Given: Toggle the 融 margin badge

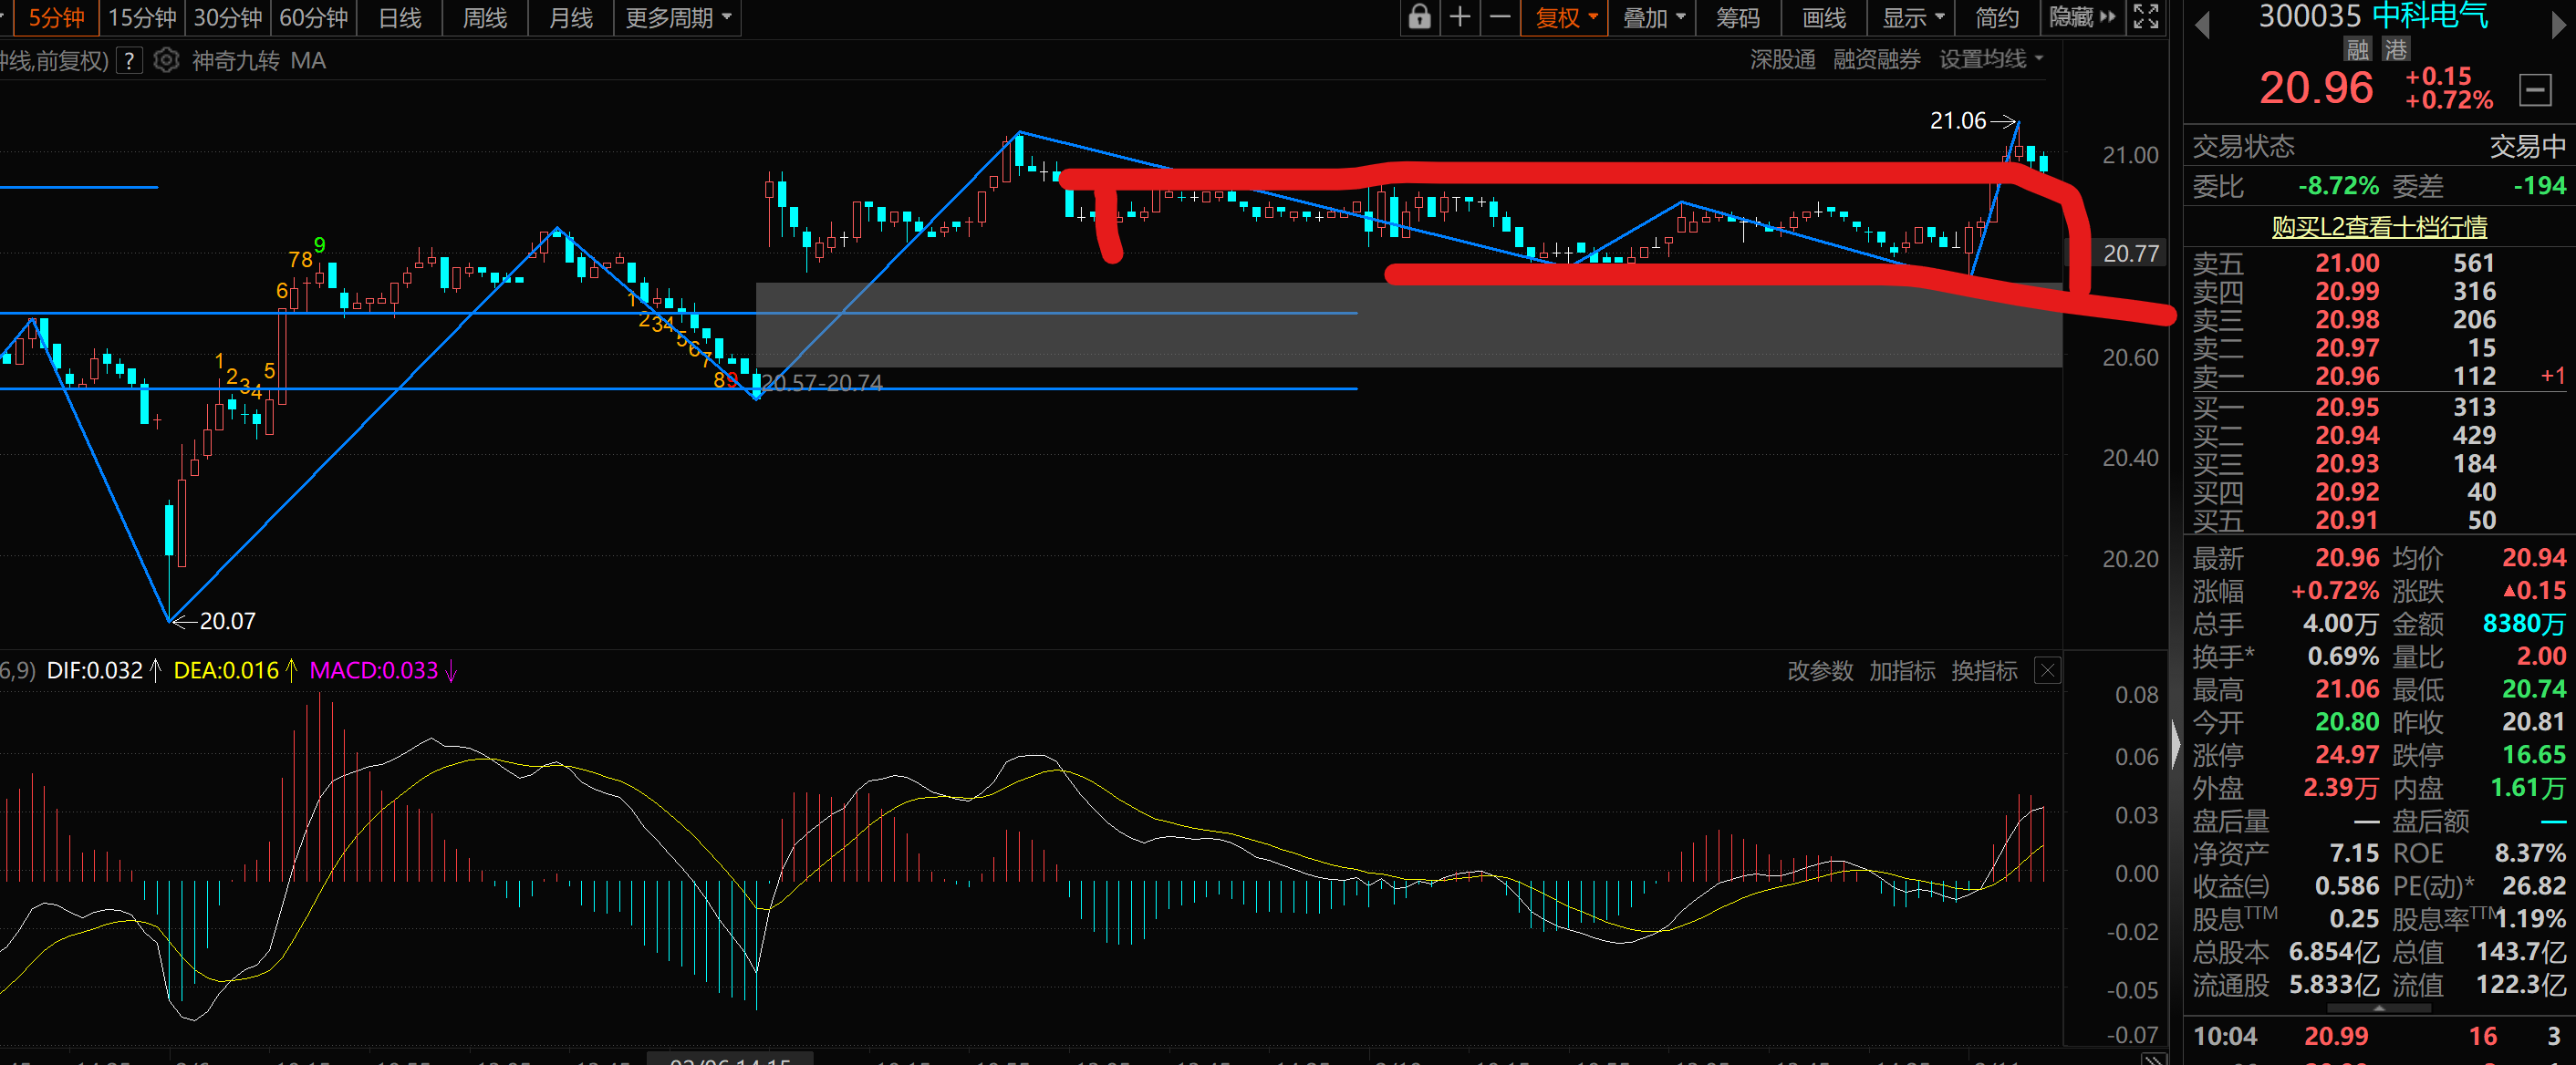Looking at the screenshot, I should [2357, 49].
